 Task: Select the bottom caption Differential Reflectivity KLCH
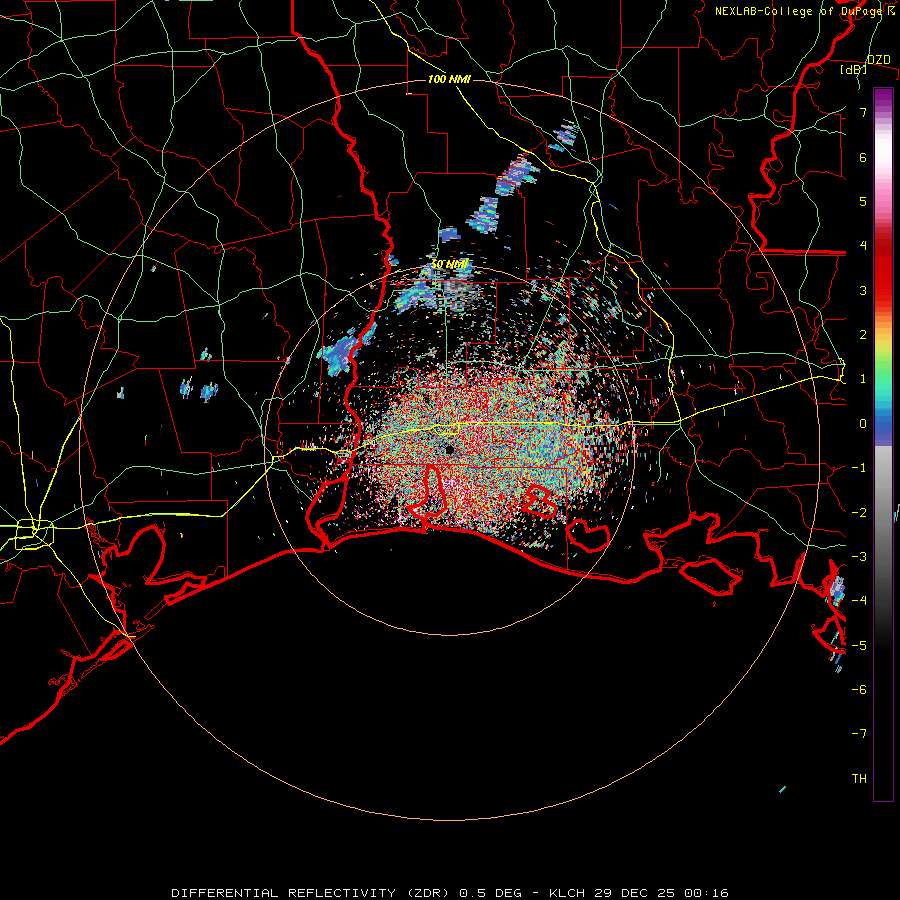[450, 893]
